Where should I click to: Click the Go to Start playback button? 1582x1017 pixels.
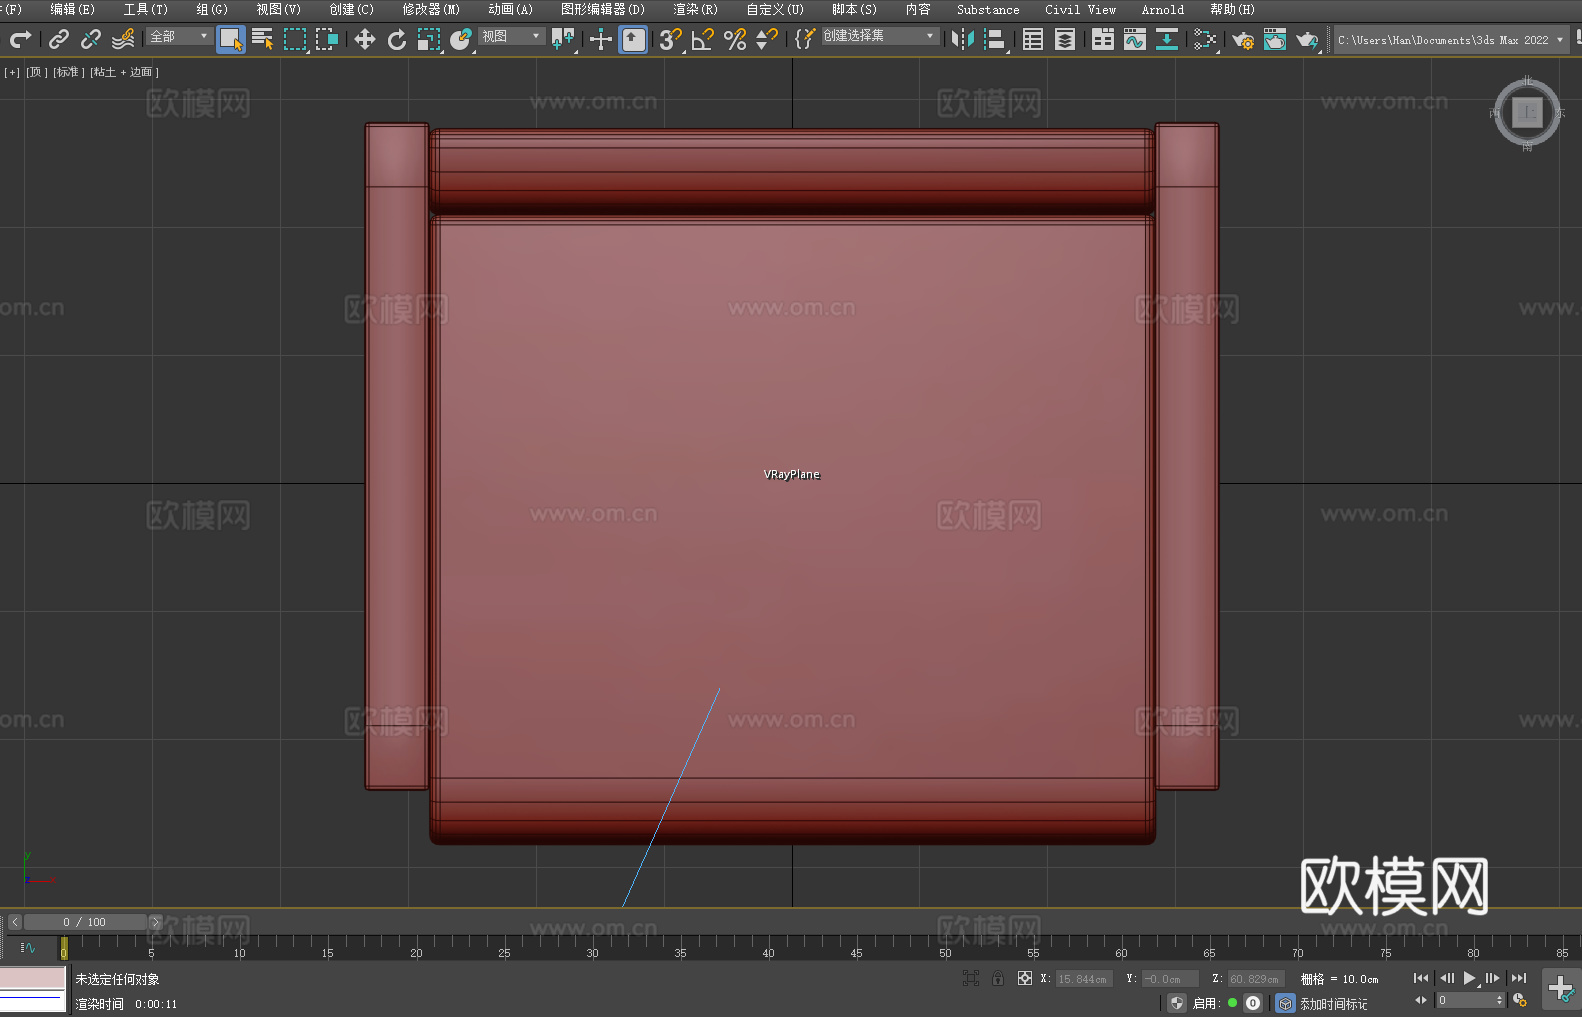tap(1420, 978)
